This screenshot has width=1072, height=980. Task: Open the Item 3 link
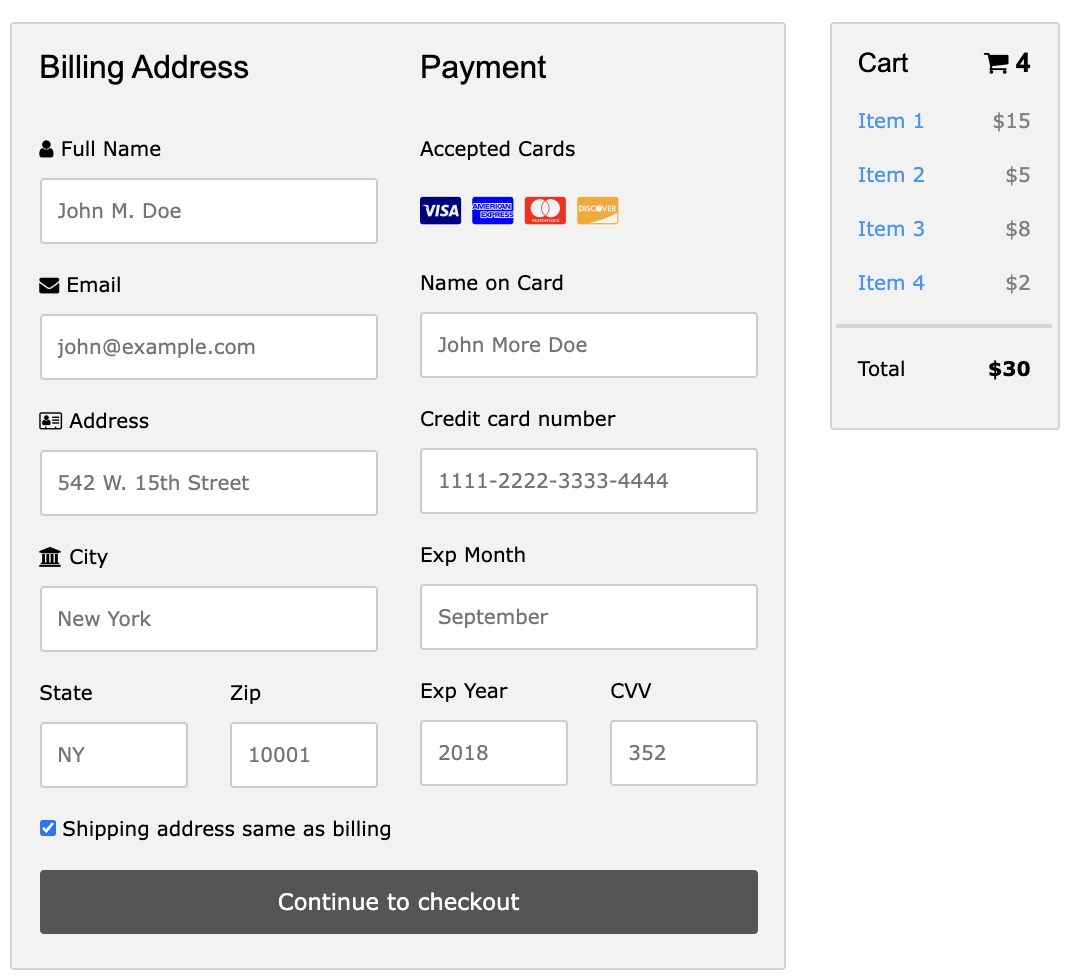click(889, 228)
